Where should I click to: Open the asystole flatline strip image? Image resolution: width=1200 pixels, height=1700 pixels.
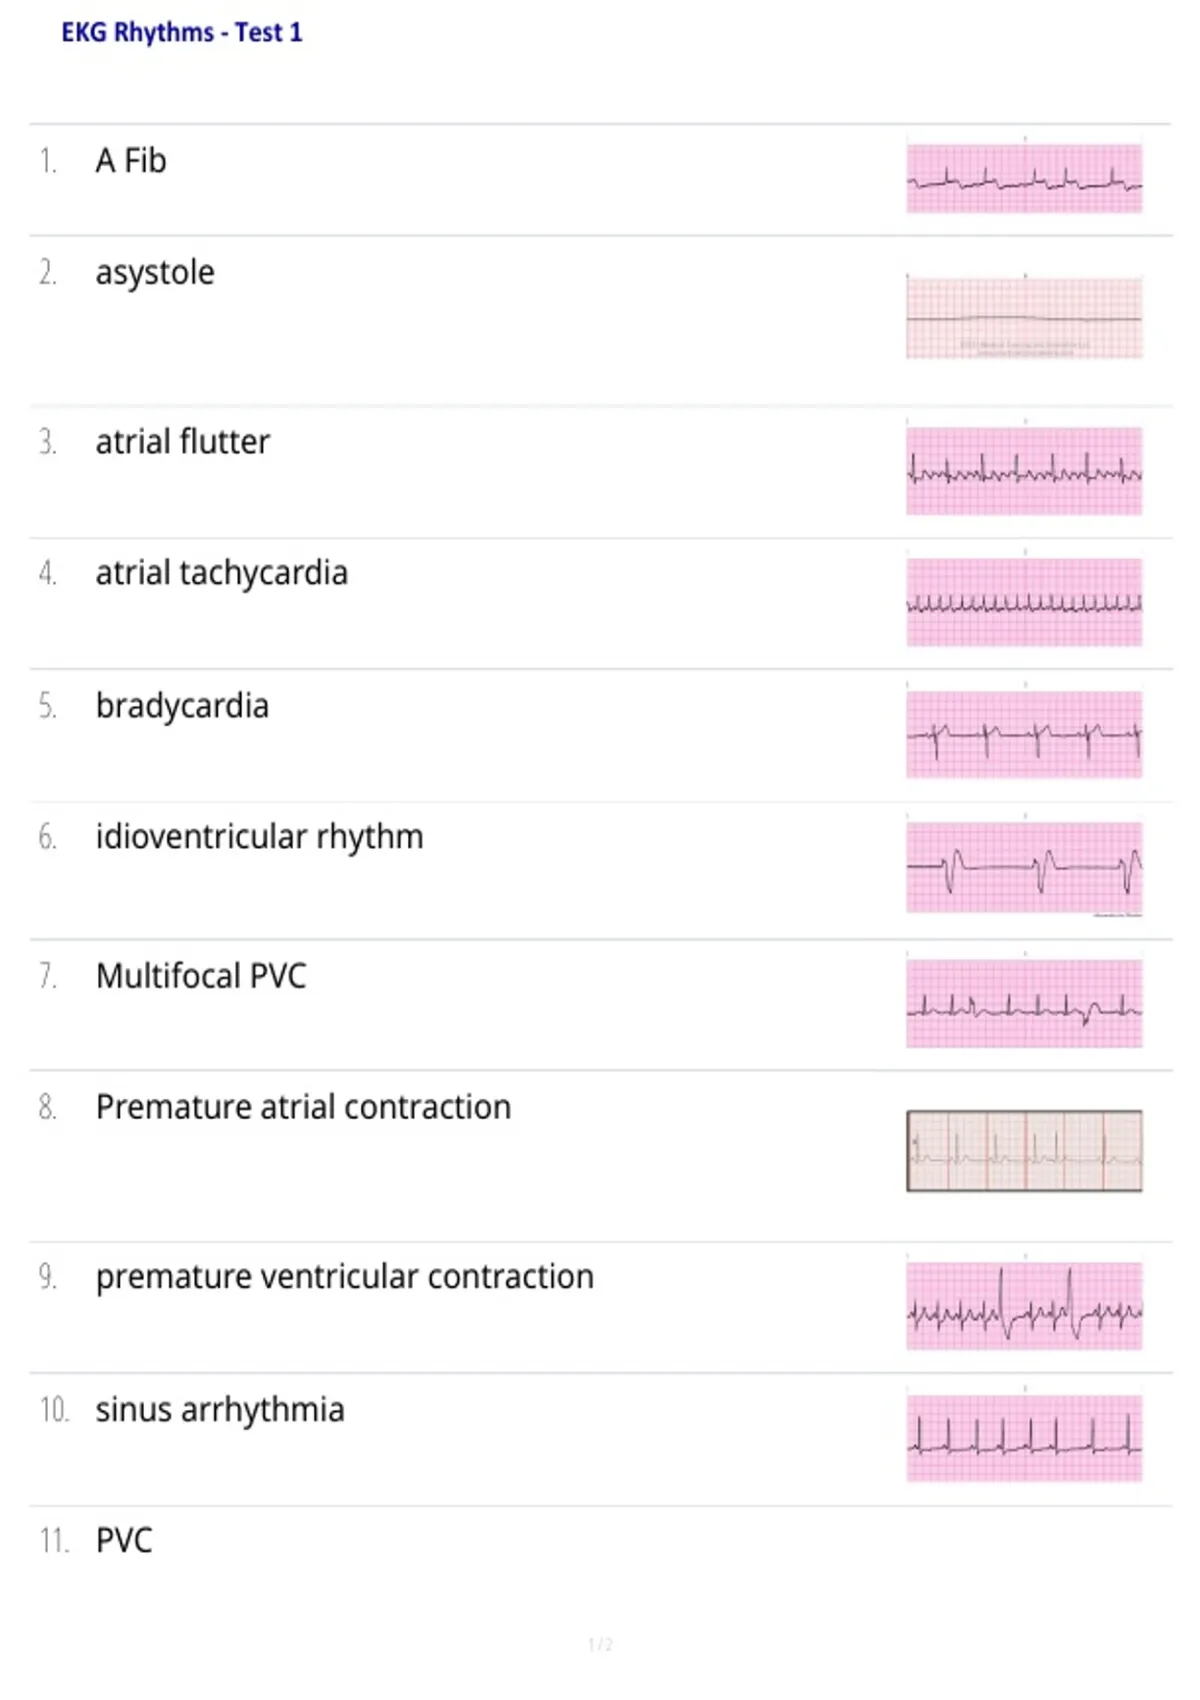[x=1024, y=318]
